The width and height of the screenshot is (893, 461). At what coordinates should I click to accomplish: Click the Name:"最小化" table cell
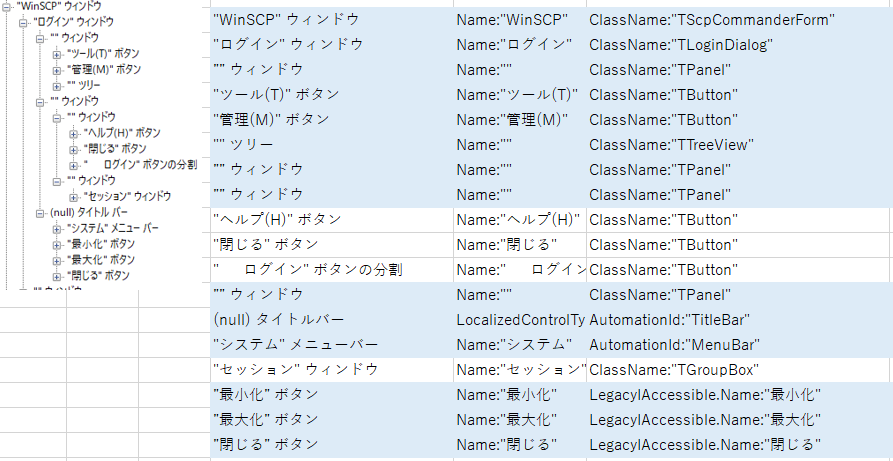[520, 394]
